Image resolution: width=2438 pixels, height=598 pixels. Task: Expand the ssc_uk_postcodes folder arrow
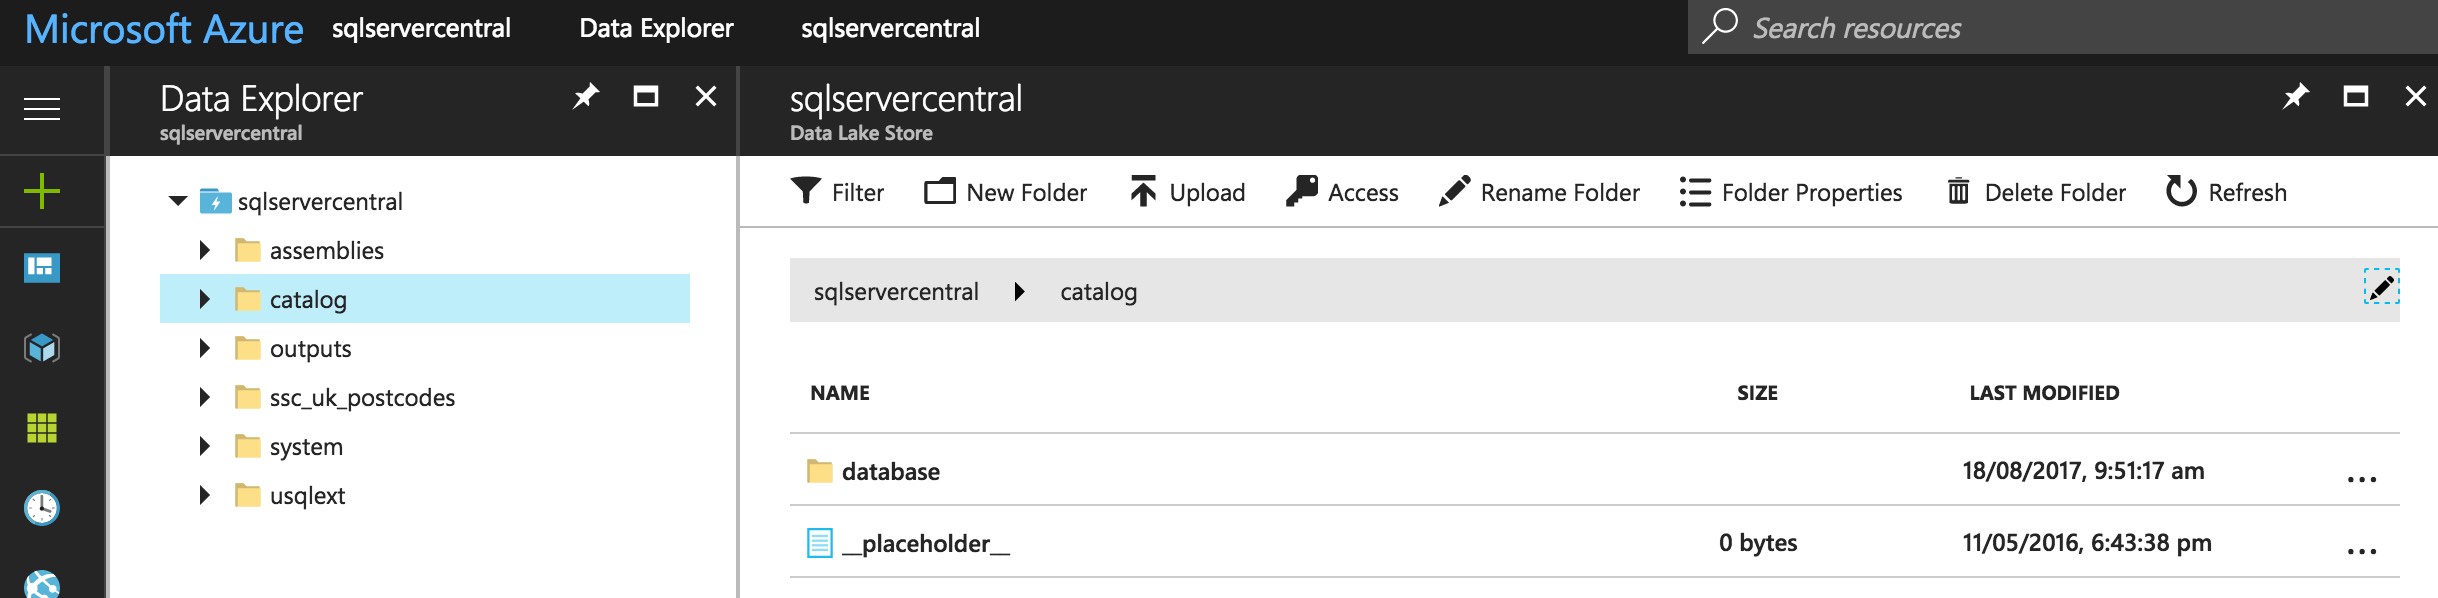coord(204,397)
